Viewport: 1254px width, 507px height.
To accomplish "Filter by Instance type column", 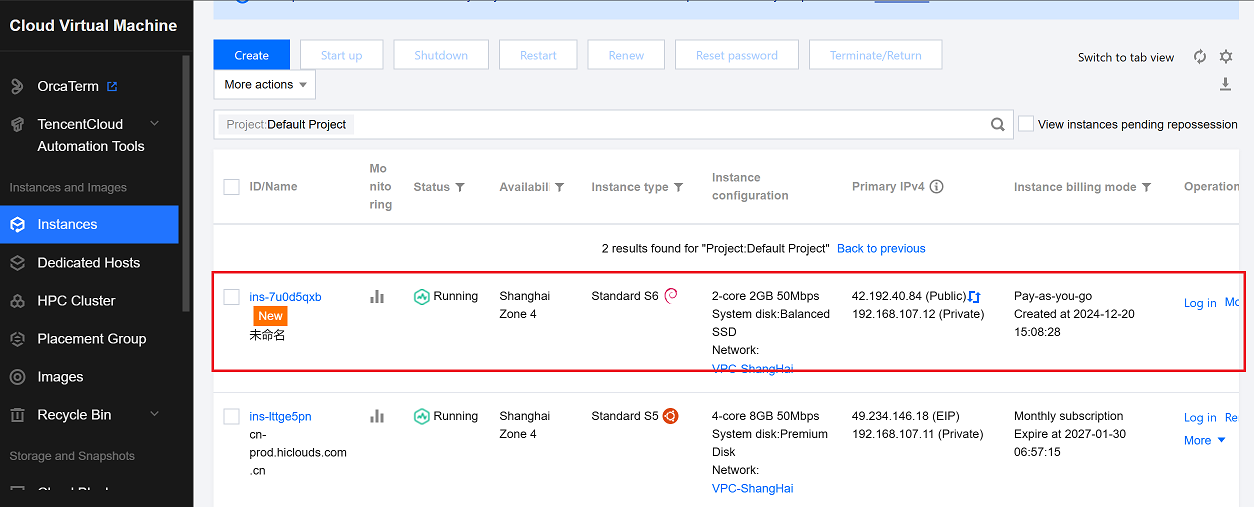I will click(679, 188).
